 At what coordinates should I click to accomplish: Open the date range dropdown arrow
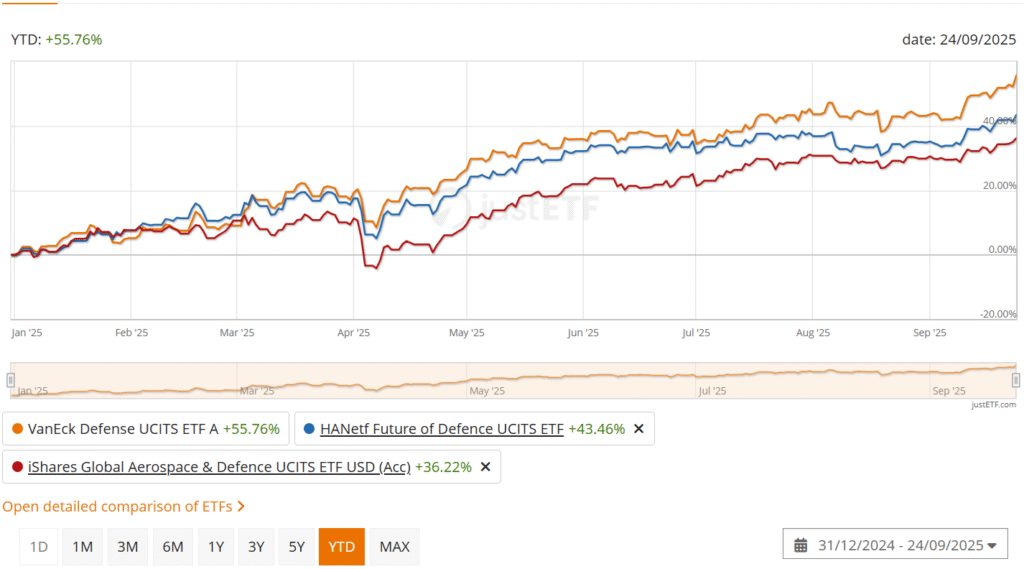pos(992,546)
